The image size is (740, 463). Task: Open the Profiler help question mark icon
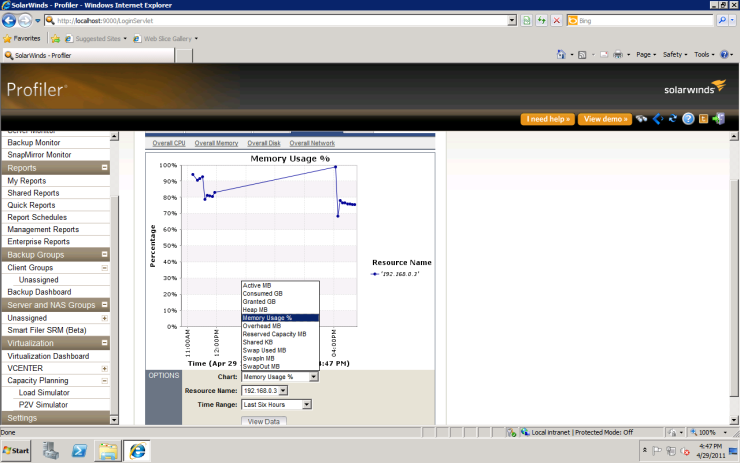point(689,119)
